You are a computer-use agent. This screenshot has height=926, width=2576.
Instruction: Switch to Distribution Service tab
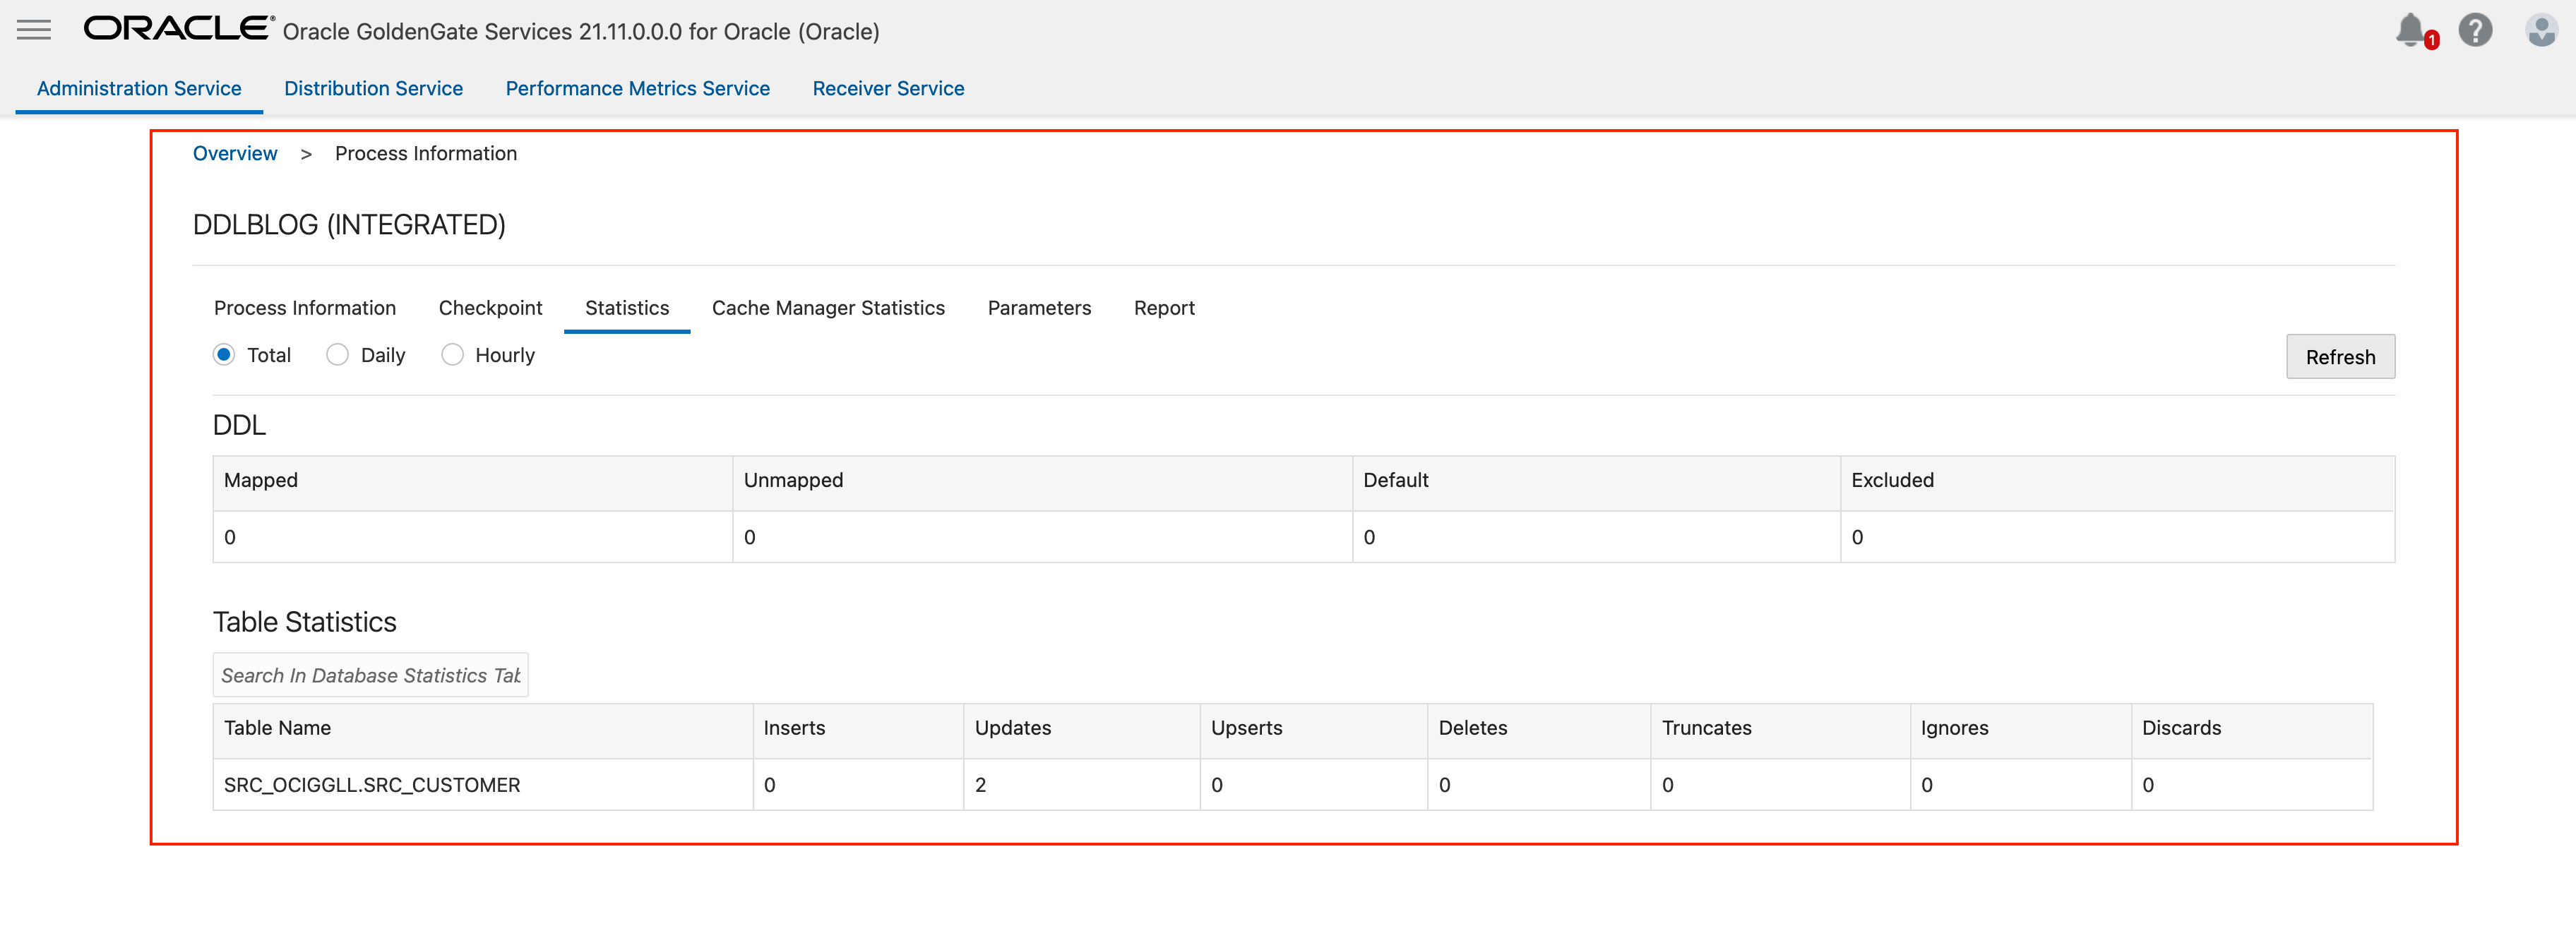pos(373,89)
